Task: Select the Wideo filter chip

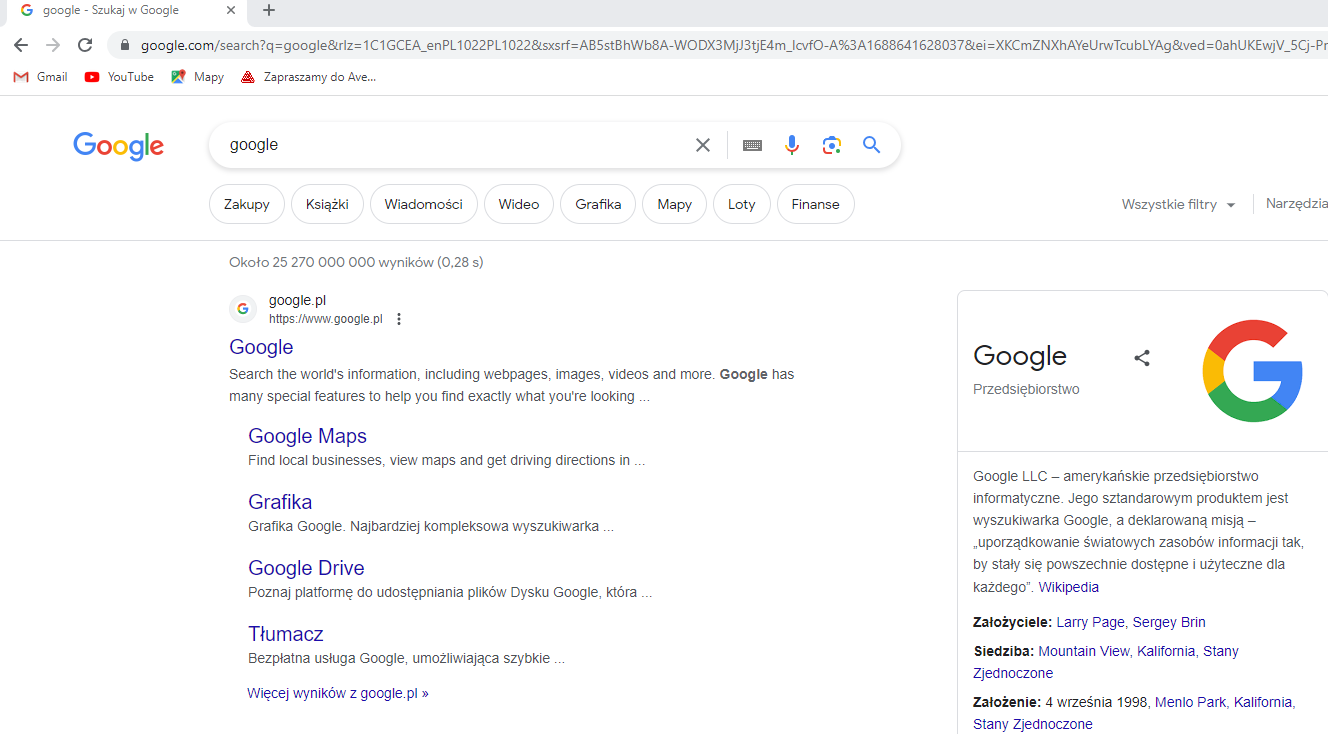Action: click(x=519, y=204)
